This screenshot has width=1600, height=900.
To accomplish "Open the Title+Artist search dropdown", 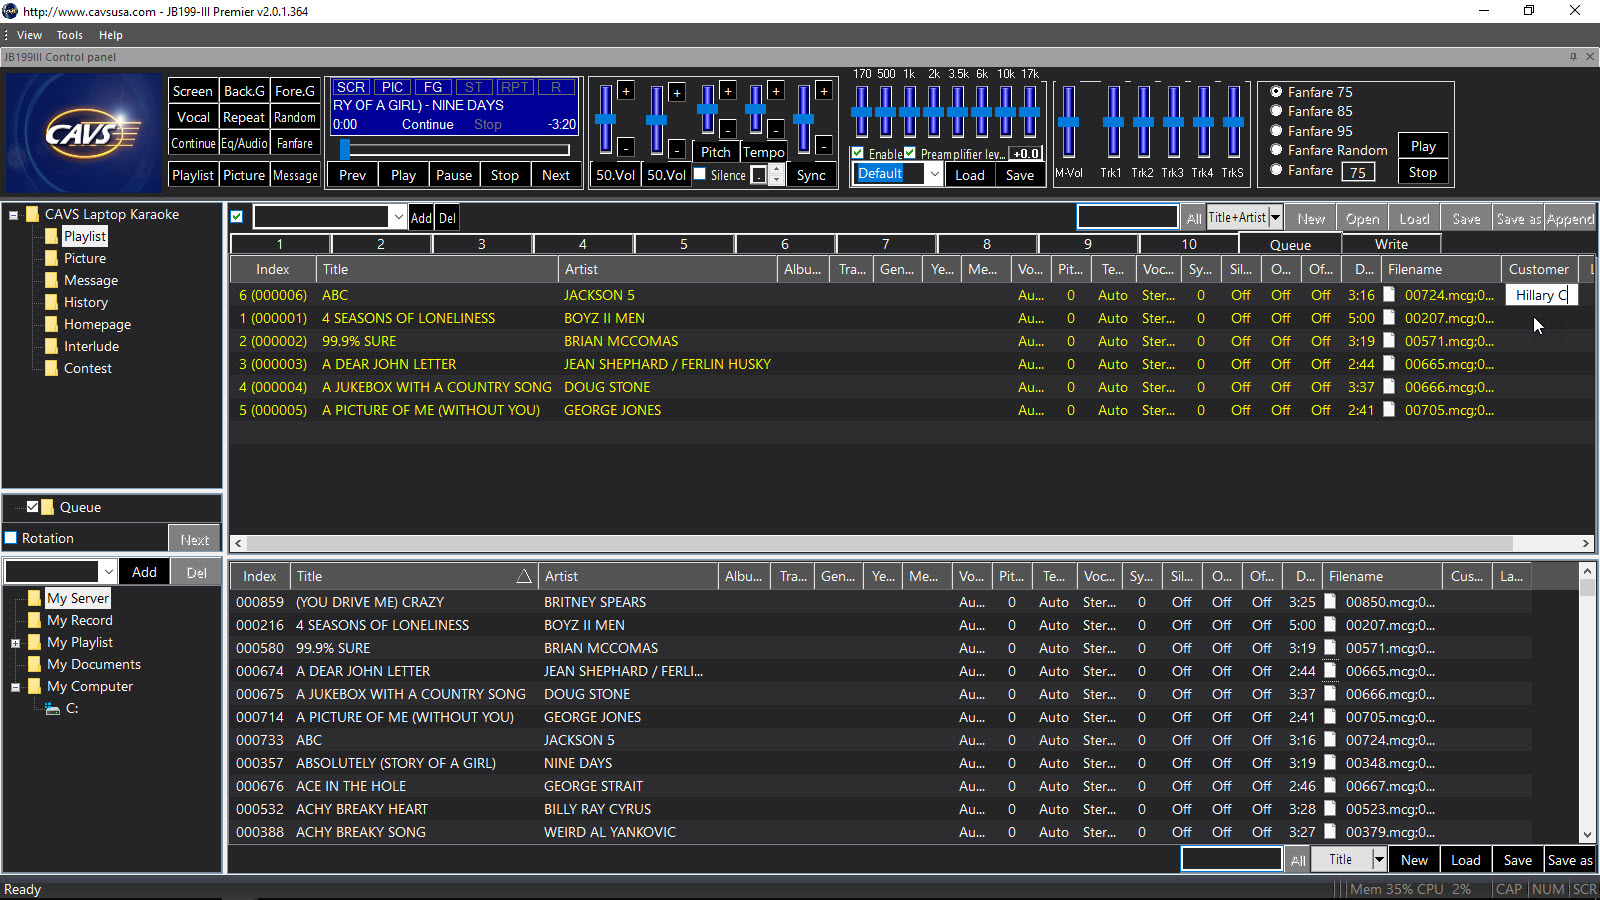I will 1275,217.
